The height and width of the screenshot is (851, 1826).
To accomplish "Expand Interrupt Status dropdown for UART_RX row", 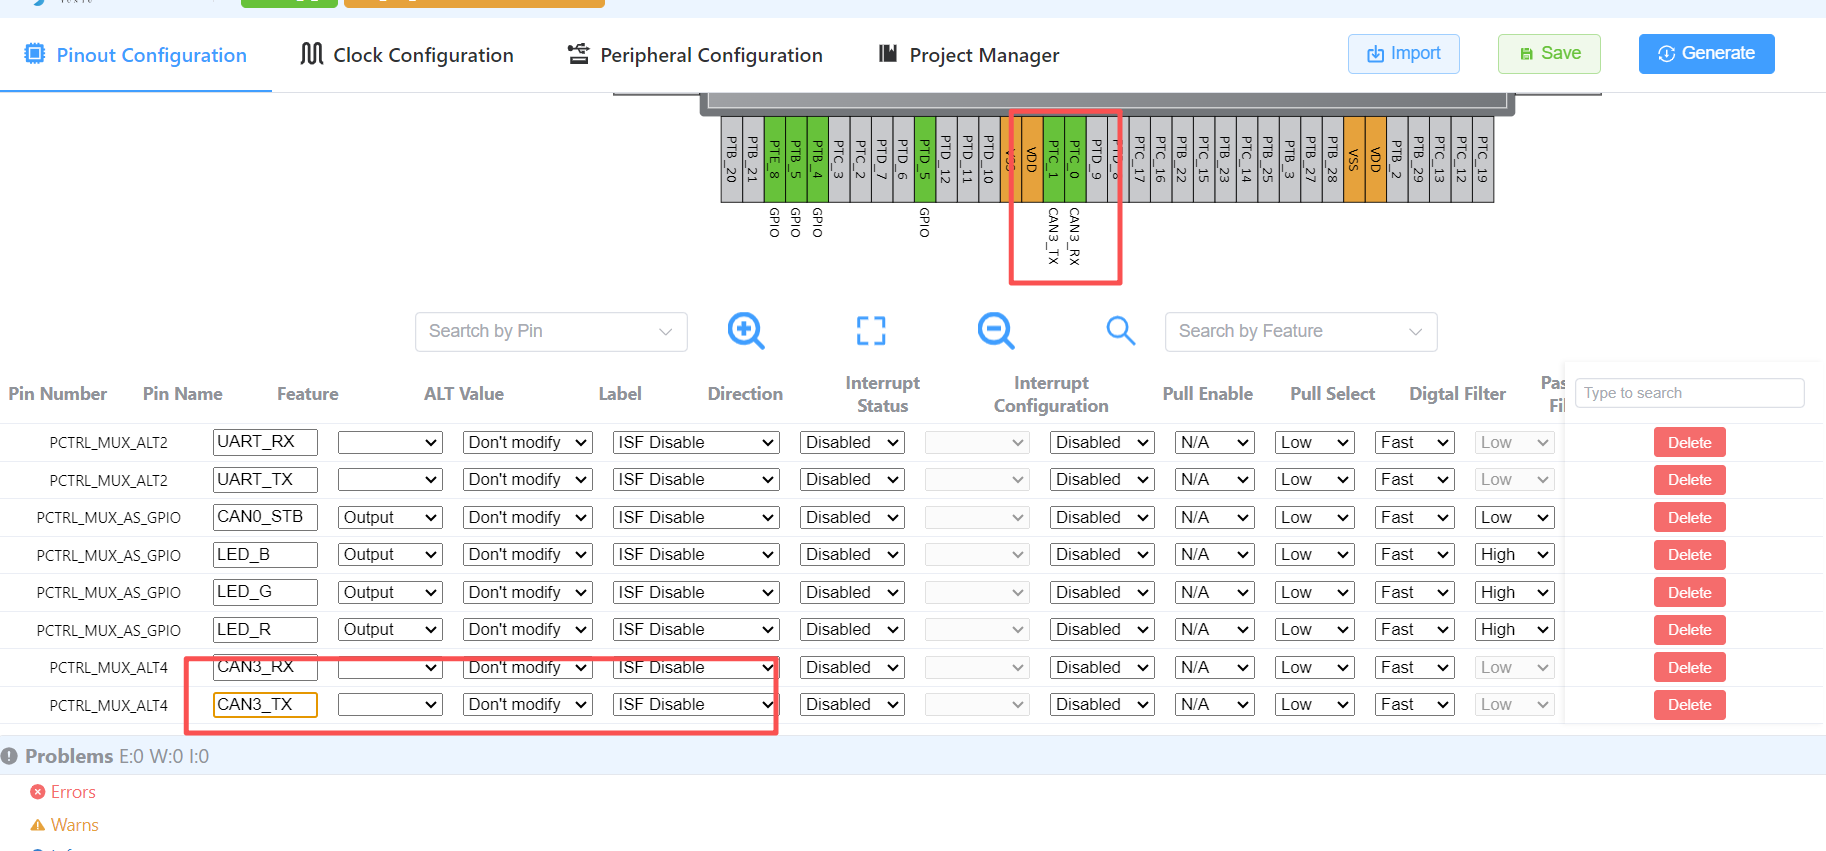I will [x=696, y=442].
